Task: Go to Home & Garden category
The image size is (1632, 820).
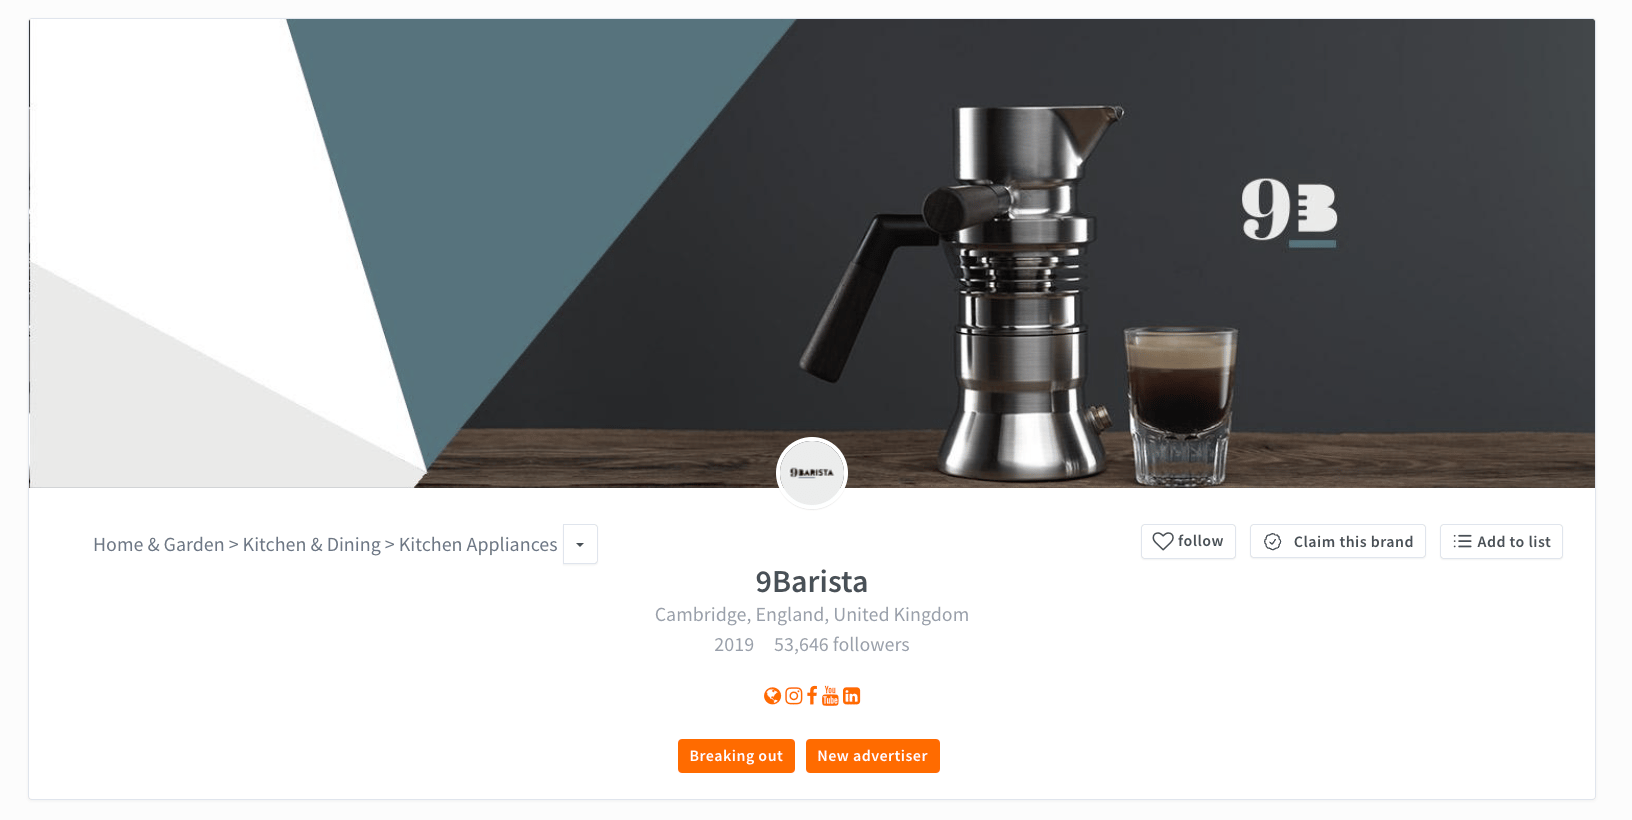Action: pos(159,545)
